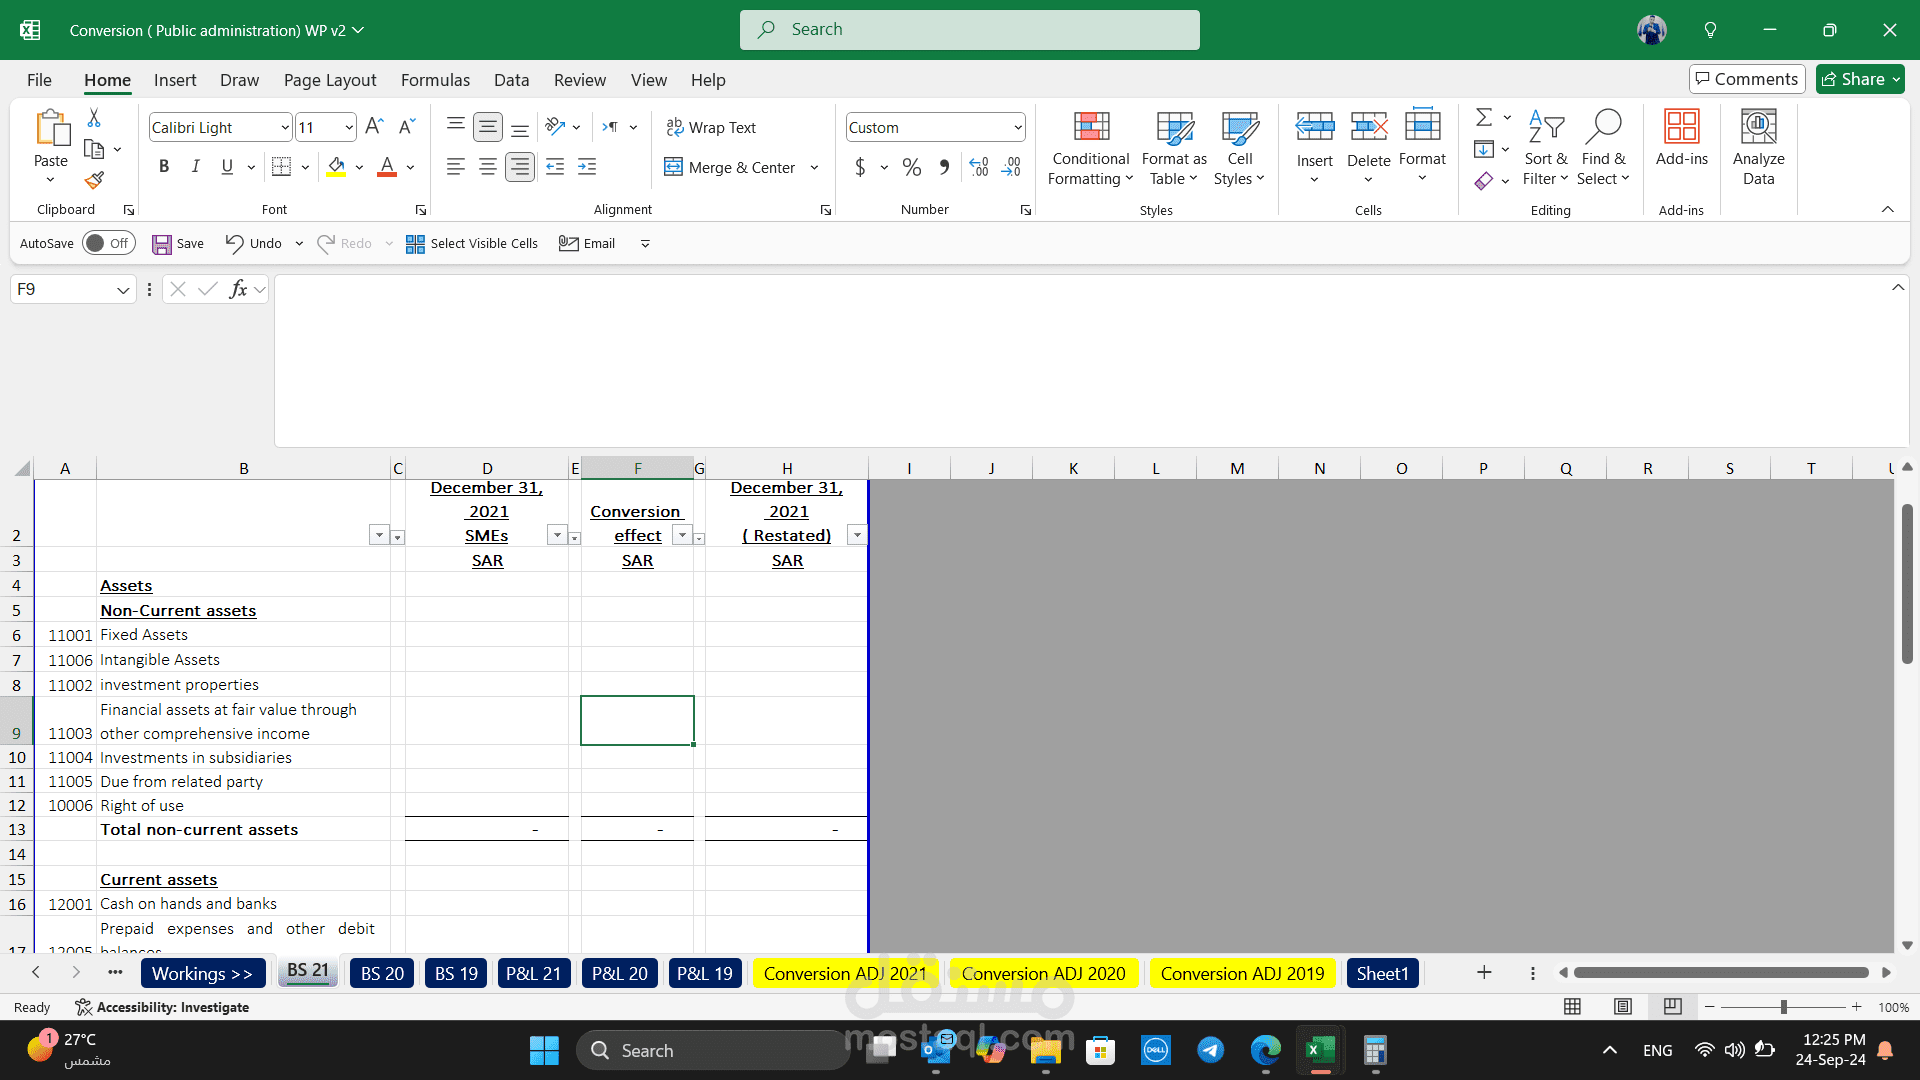This screenshot has width=1920, height=1080.
Task: Toggle Top Align
Action: click(x=456, y=127)
